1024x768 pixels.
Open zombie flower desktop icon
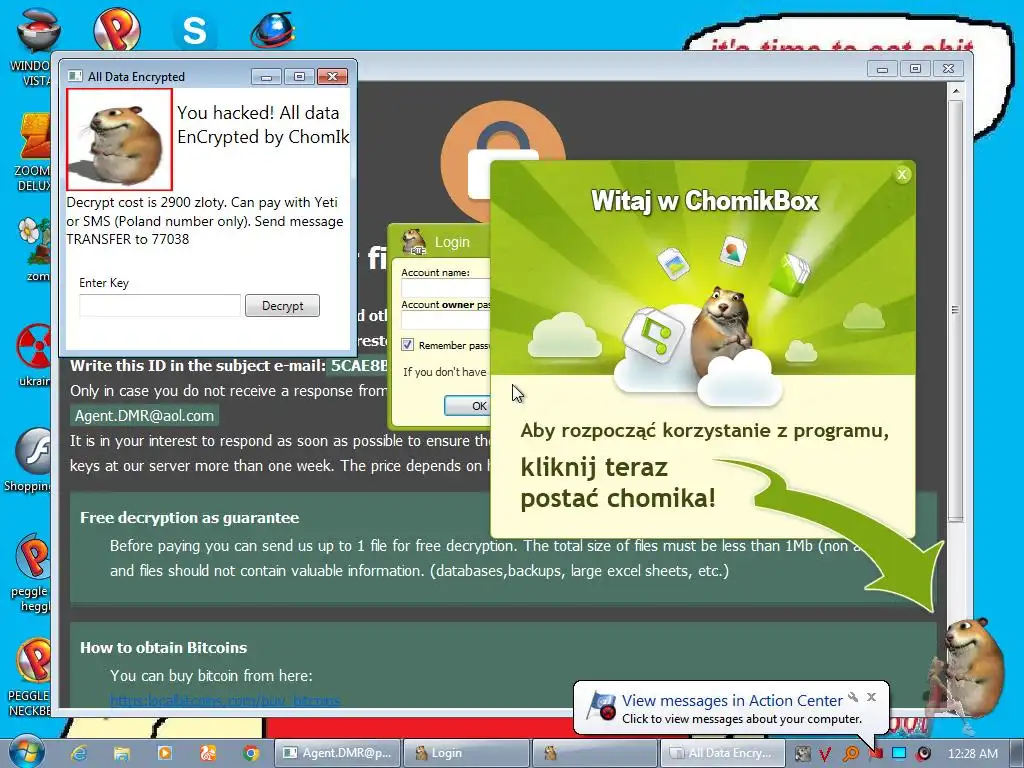35,249
